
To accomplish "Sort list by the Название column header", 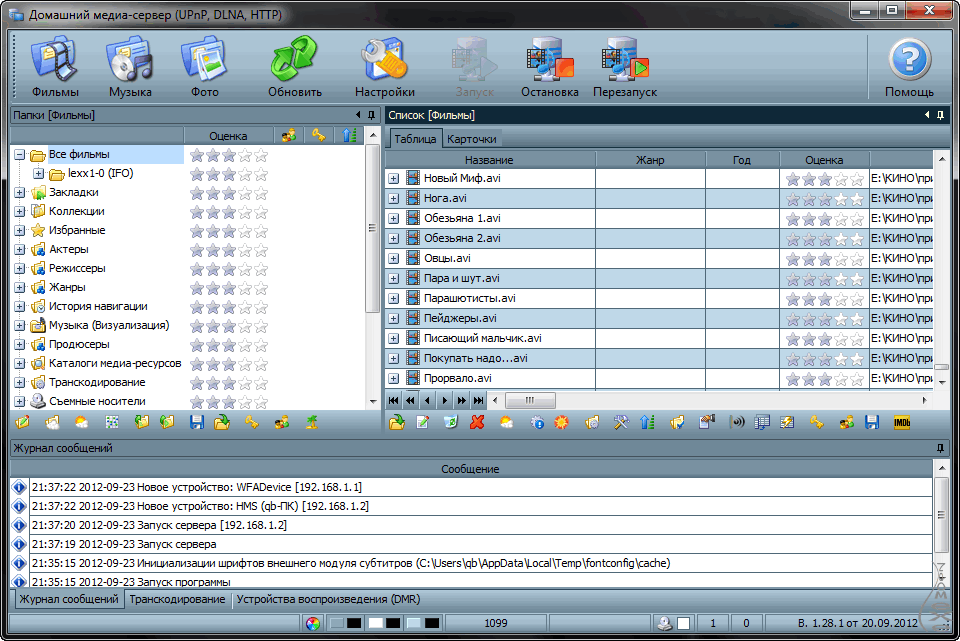I will 489,160.
